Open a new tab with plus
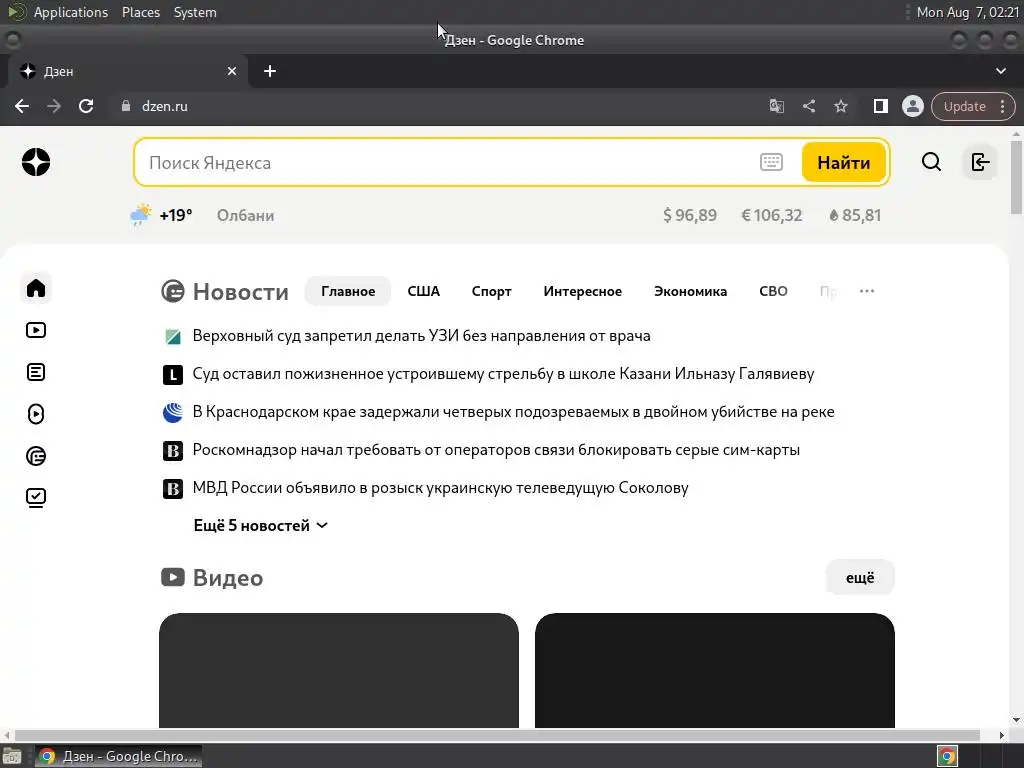This screenshot has width=1024, height=768. [270, 71]
